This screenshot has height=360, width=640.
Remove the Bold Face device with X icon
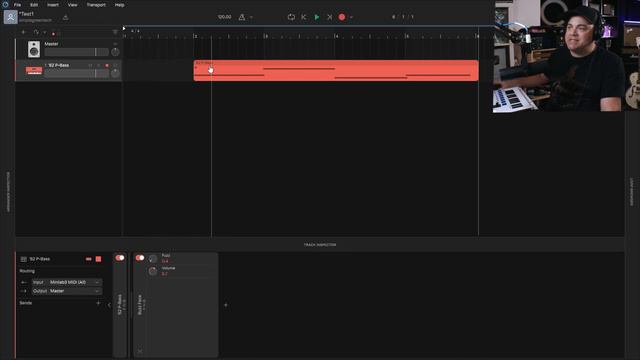(140, 351)
